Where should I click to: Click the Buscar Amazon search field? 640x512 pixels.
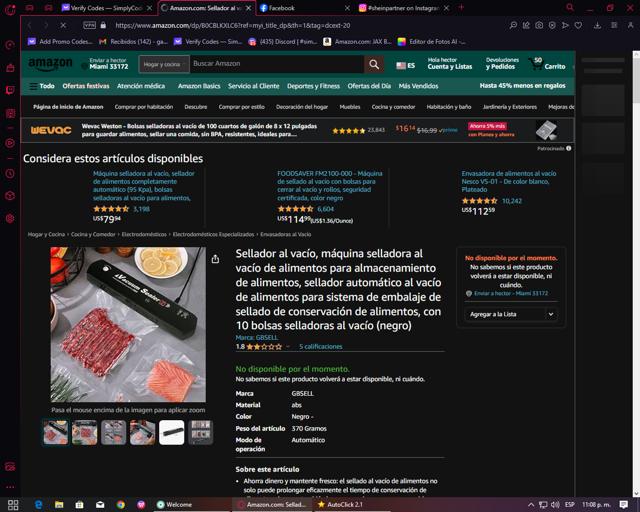coord(277,64)
